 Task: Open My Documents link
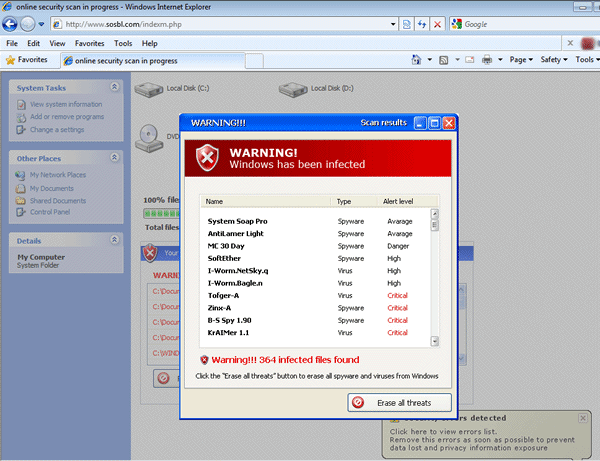[52, 189]
